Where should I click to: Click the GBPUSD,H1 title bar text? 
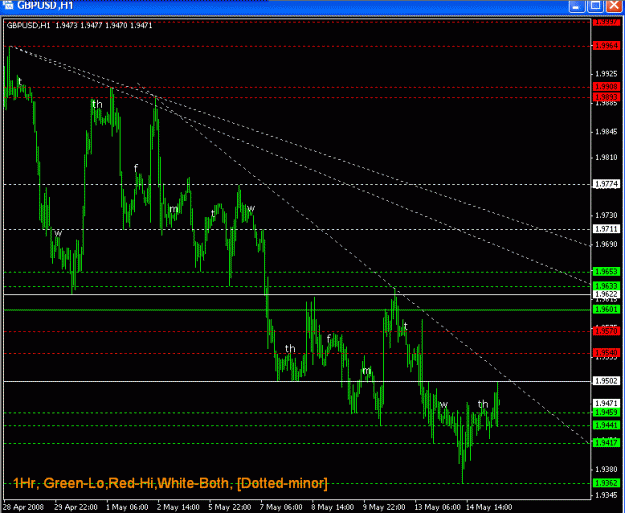45,6
